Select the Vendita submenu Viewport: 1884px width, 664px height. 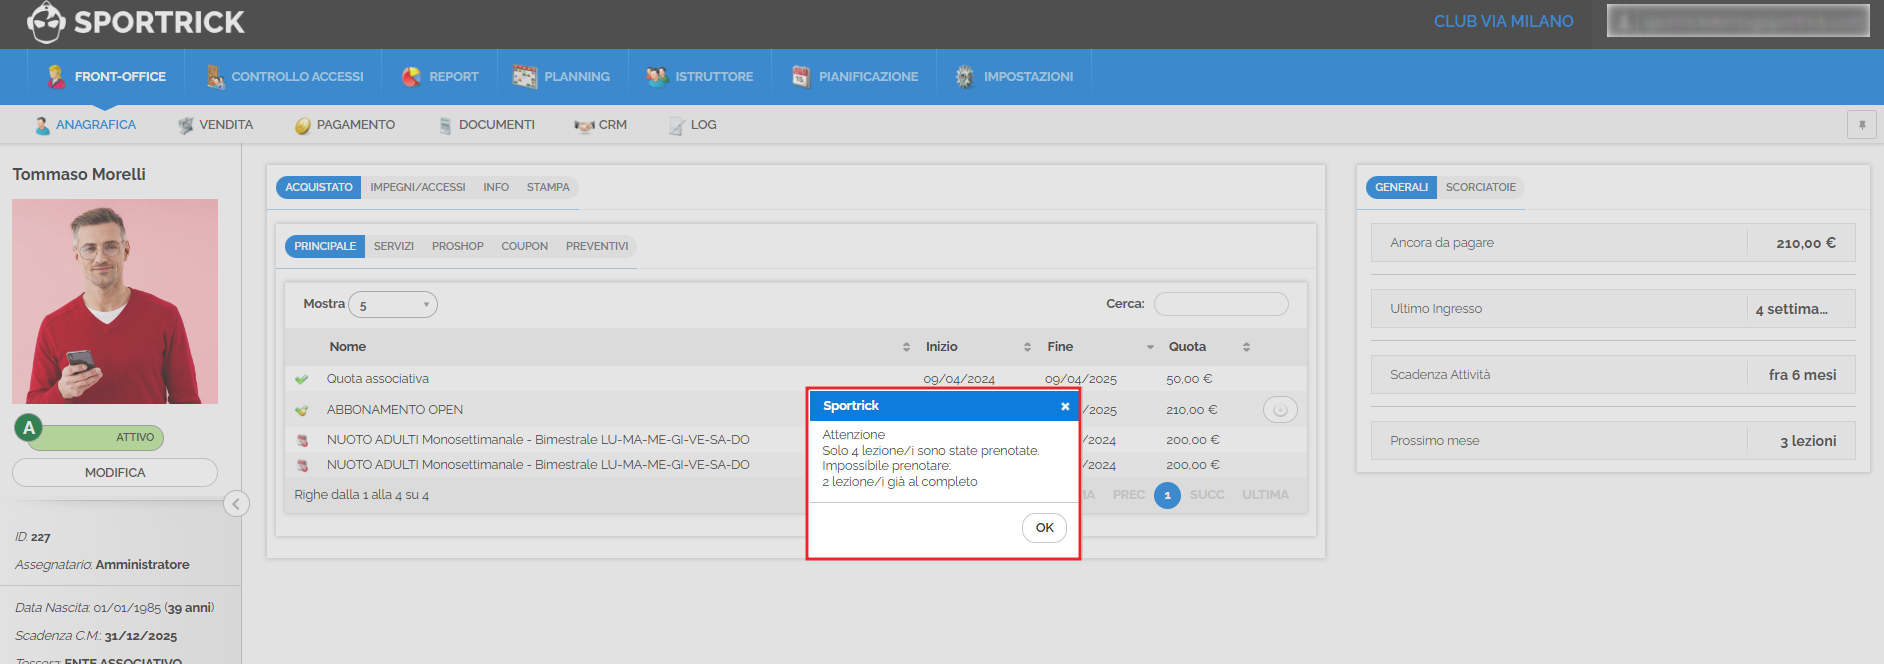215,125
